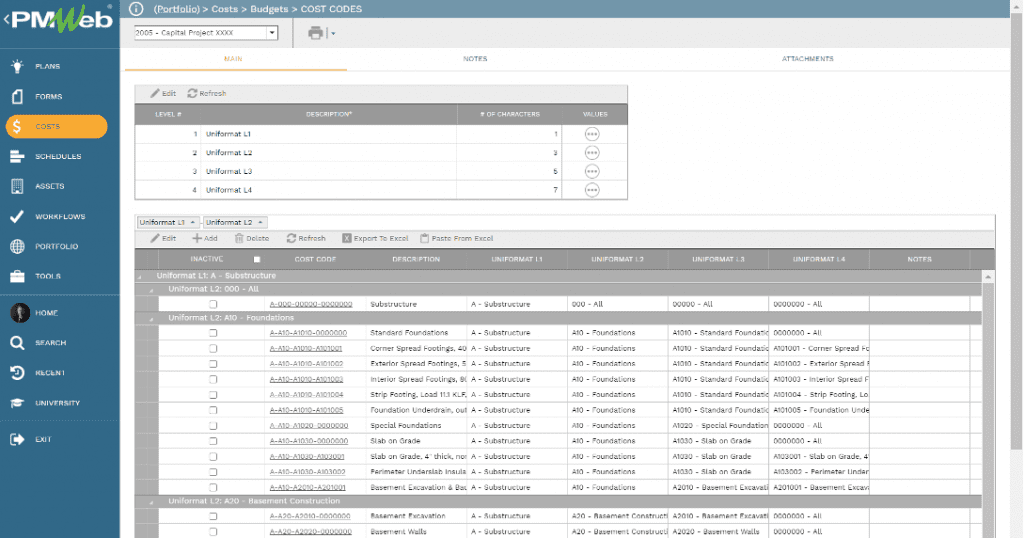Open the Portfolio globe icon
The width and height of the screenshot is (1024, 538).
pyautogui.click(x=17, y=246)
